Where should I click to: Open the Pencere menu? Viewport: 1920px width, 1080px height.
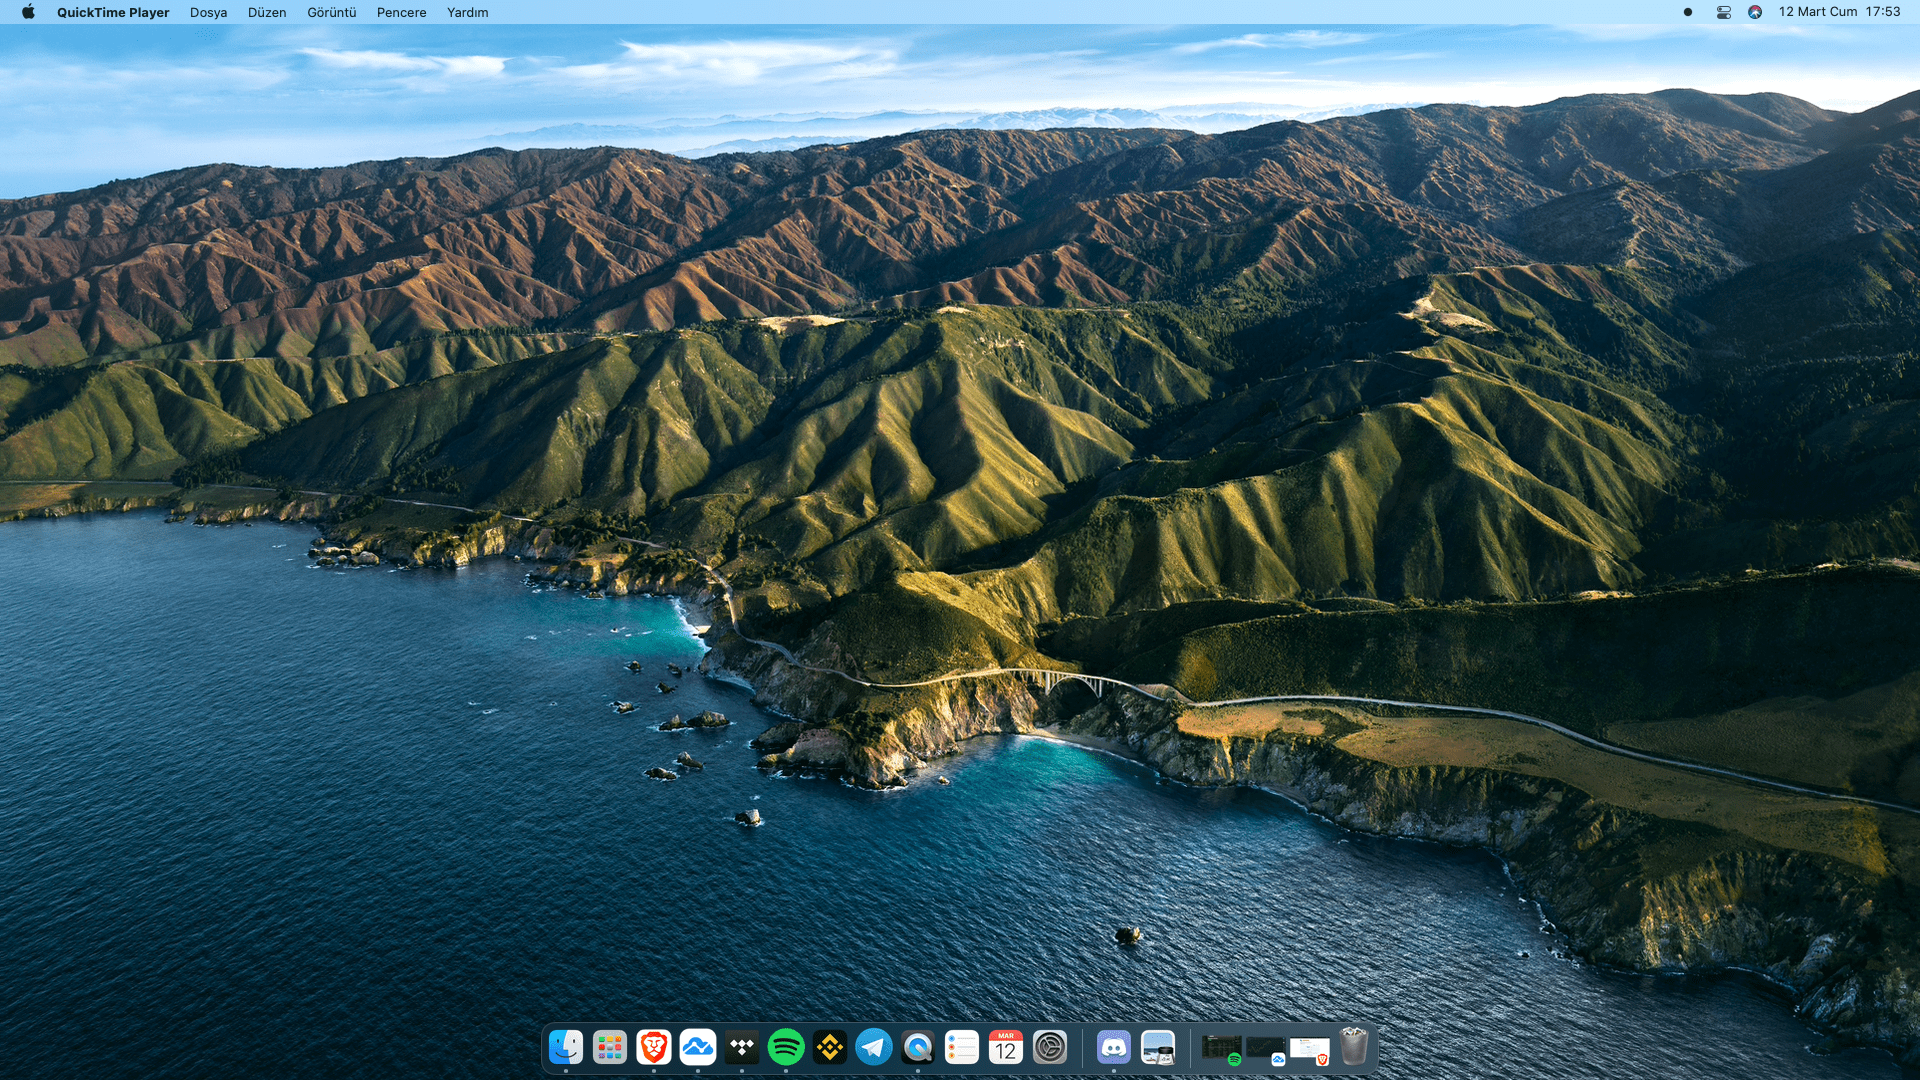click(x=401, y=12)
